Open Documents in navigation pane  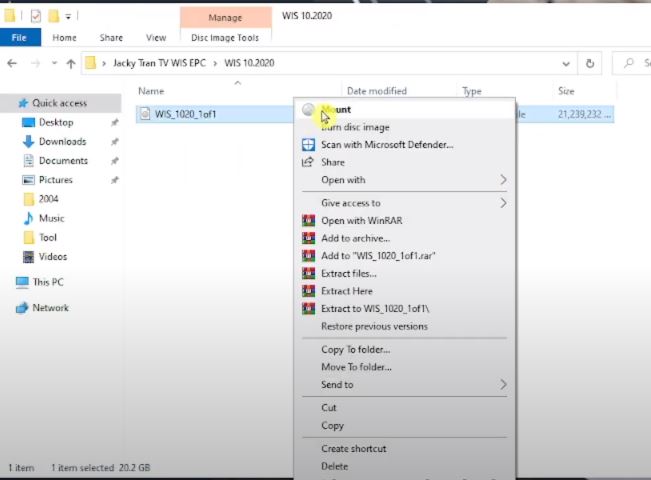[63, 161]
